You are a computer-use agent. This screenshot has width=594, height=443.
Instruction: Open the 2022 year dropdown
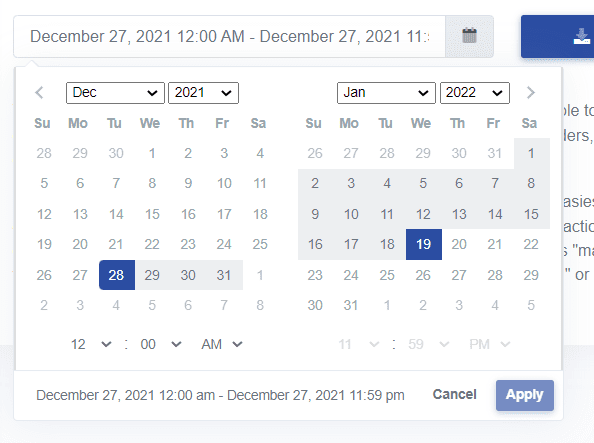pyautogui.click(x=475, y=93)
